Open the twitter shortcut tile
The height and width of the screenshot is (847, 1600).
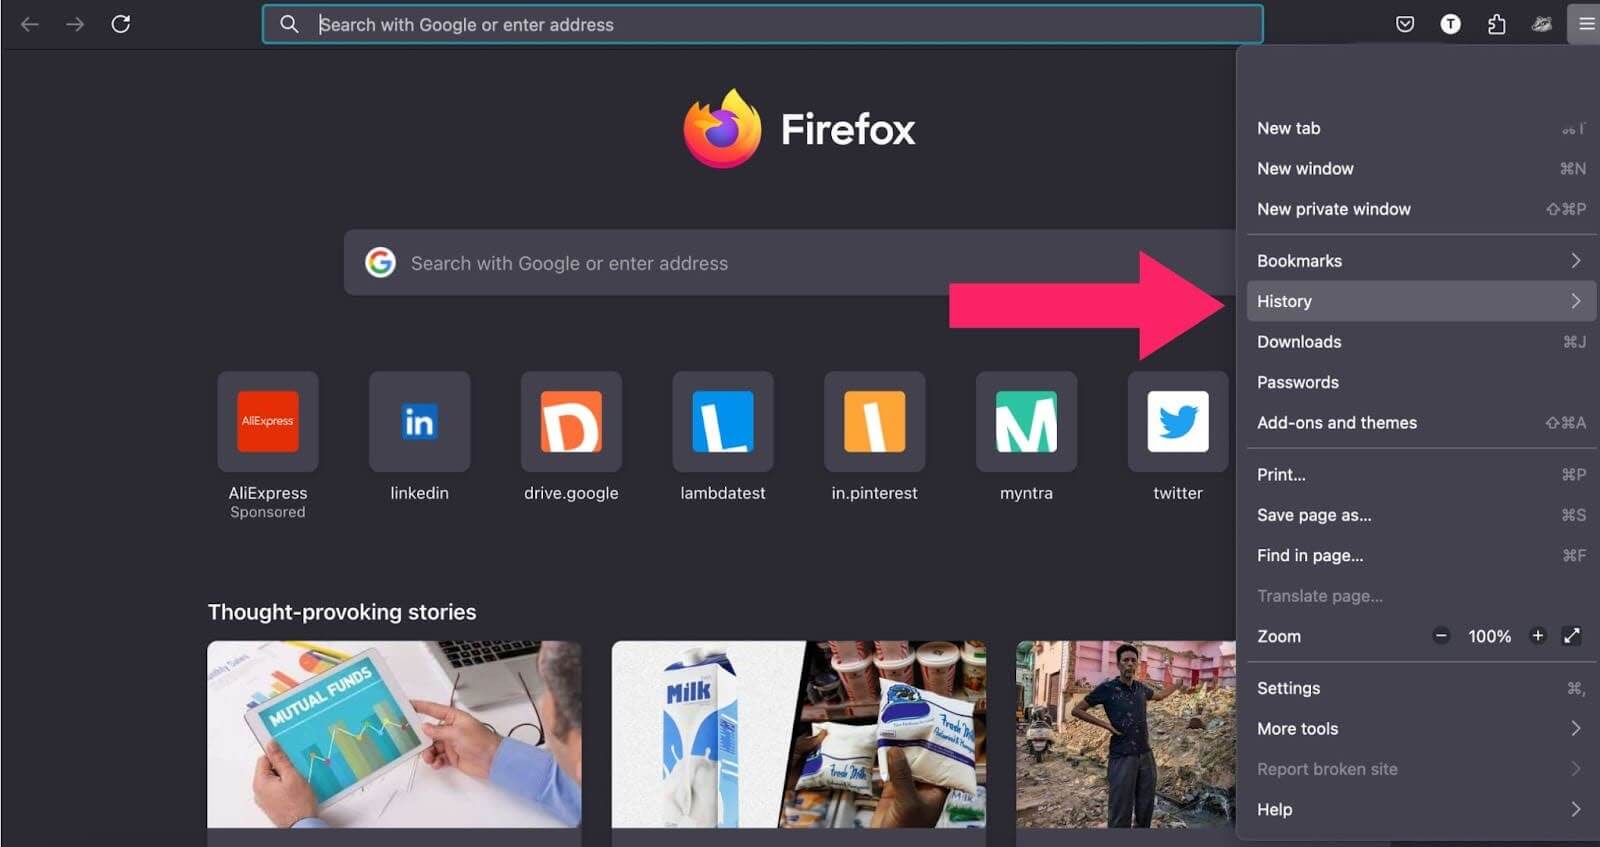click(1178, 421)
